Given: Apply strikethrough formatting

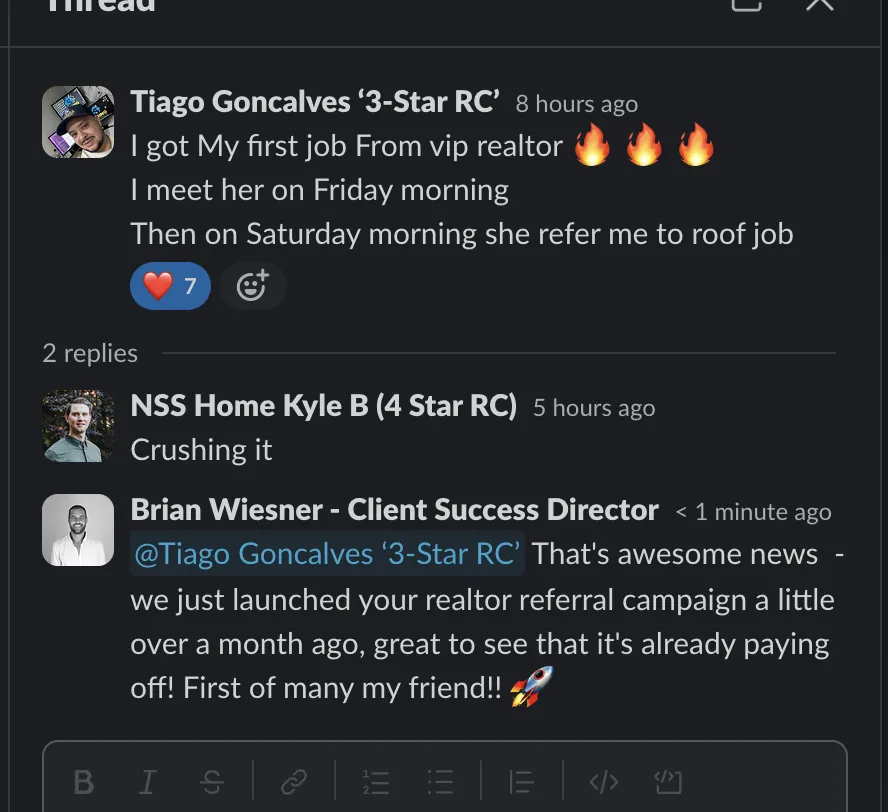Looking at the screenshot, I should coord(212,782).
